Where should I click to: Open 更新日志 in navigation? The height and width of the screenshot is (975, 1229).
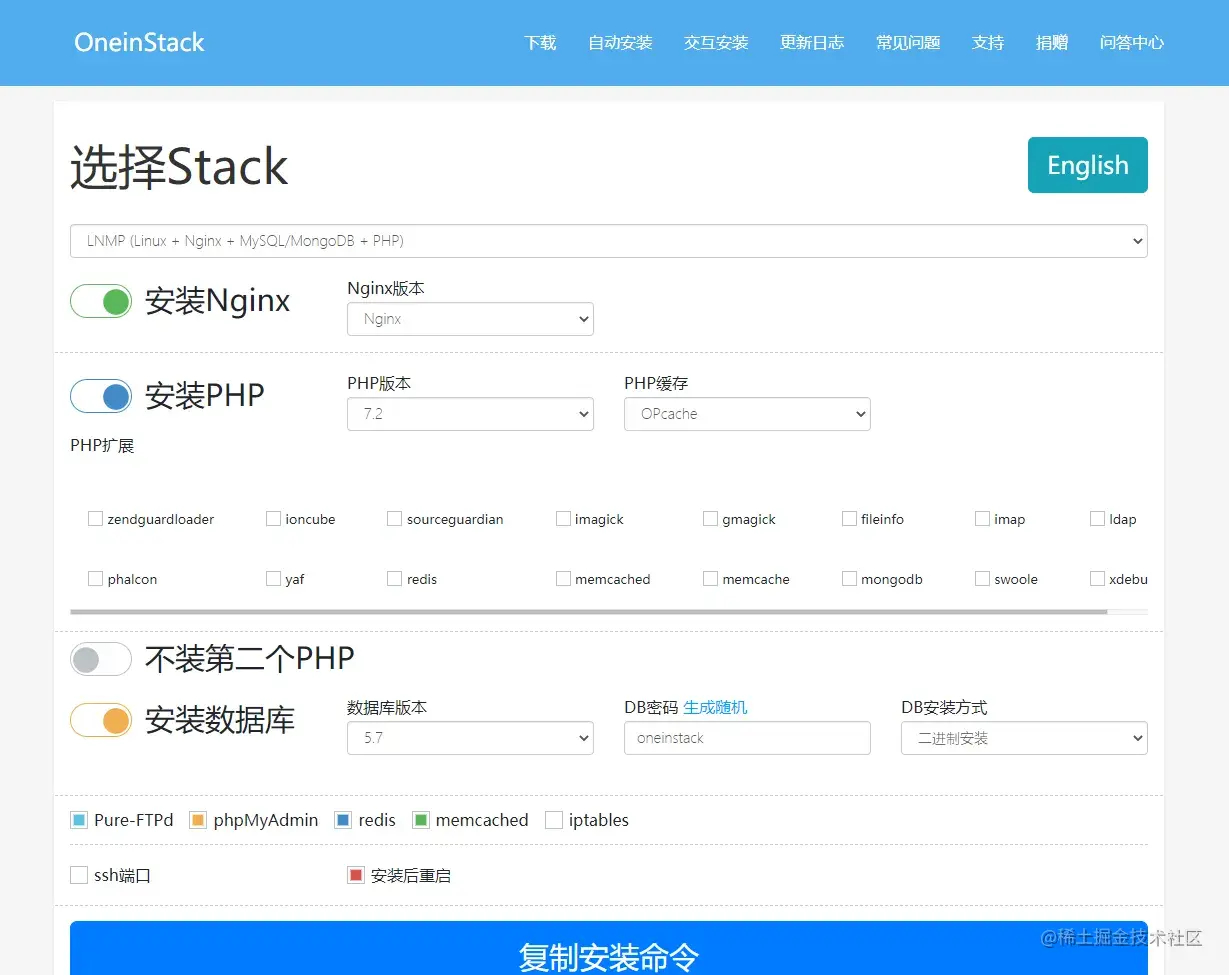[812, 43]
